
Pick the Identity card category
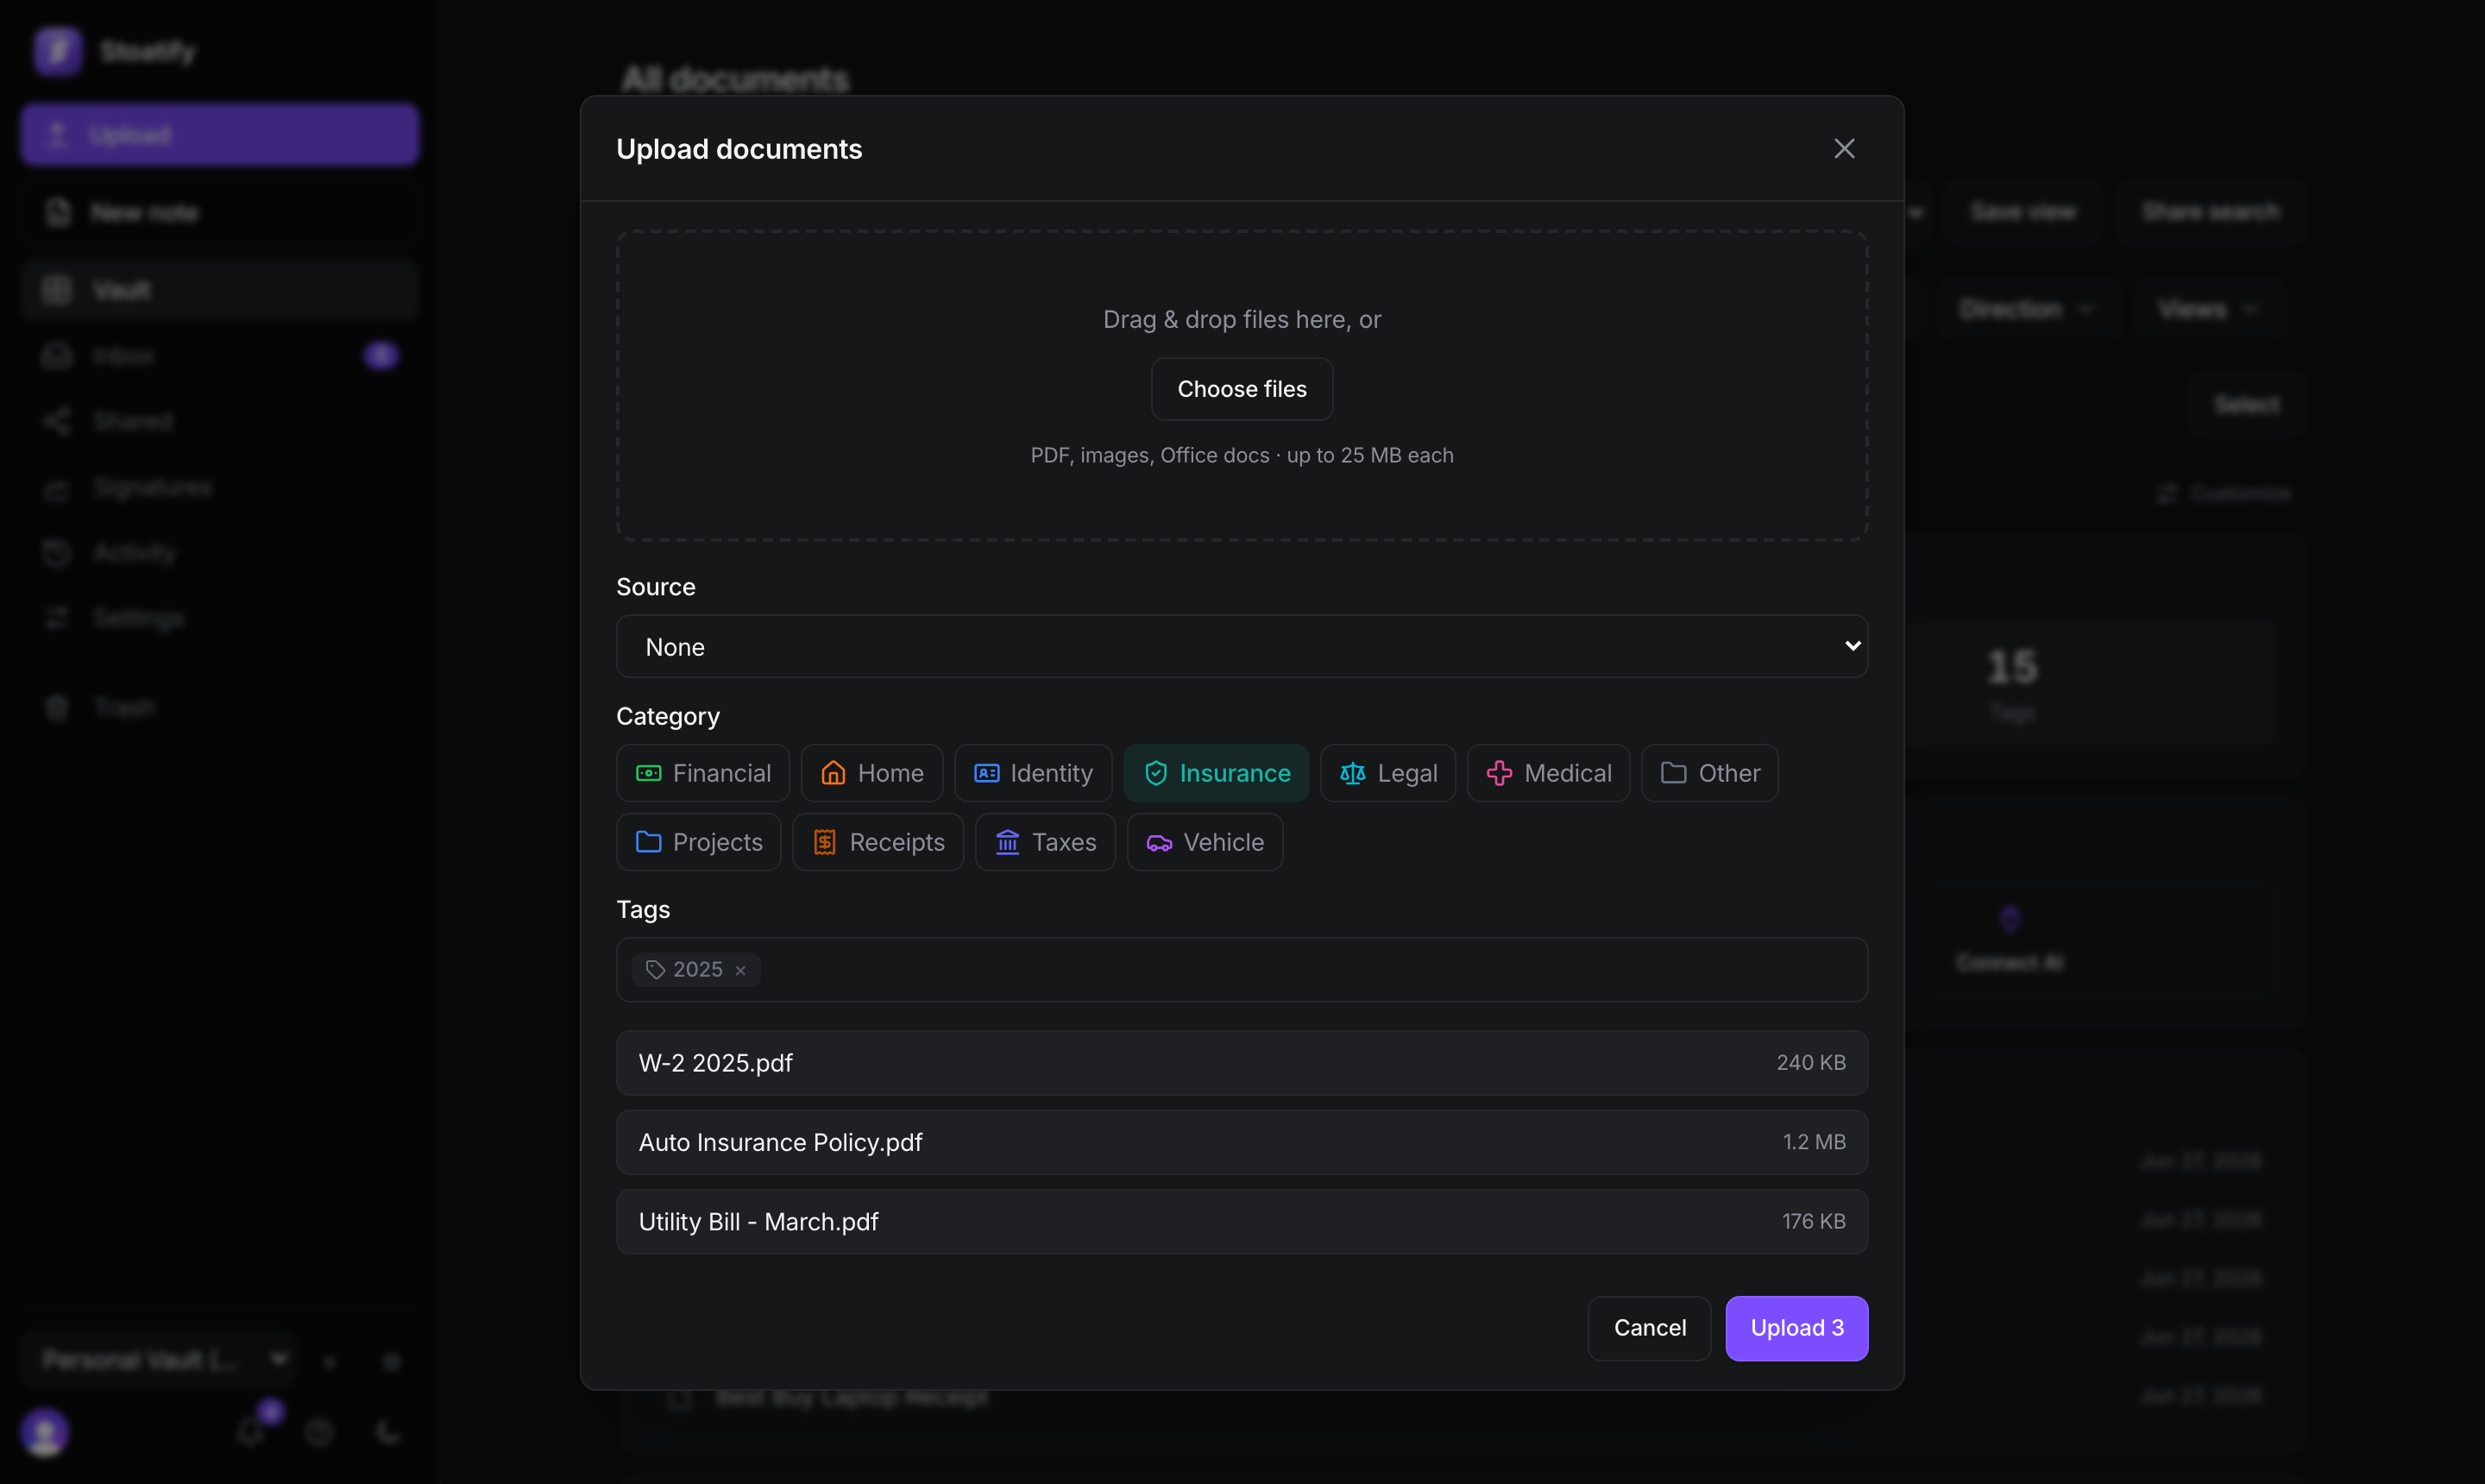[x=1033, y=773]
